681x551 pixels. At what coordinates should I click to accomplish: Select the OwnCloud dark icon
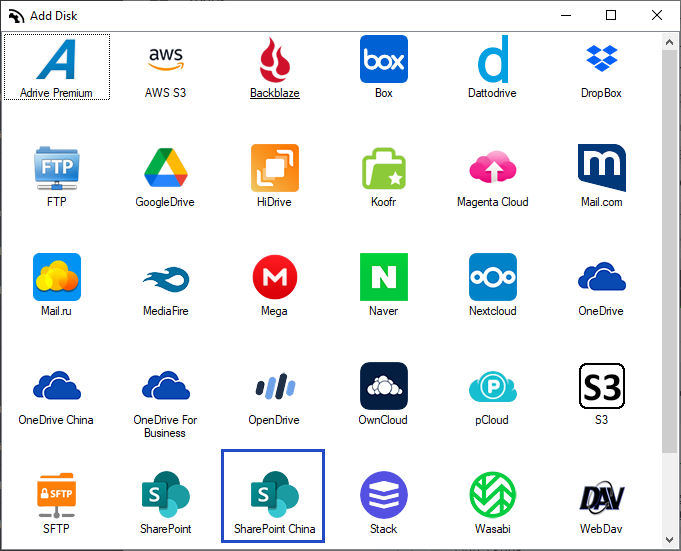click(x=384, y=386)
